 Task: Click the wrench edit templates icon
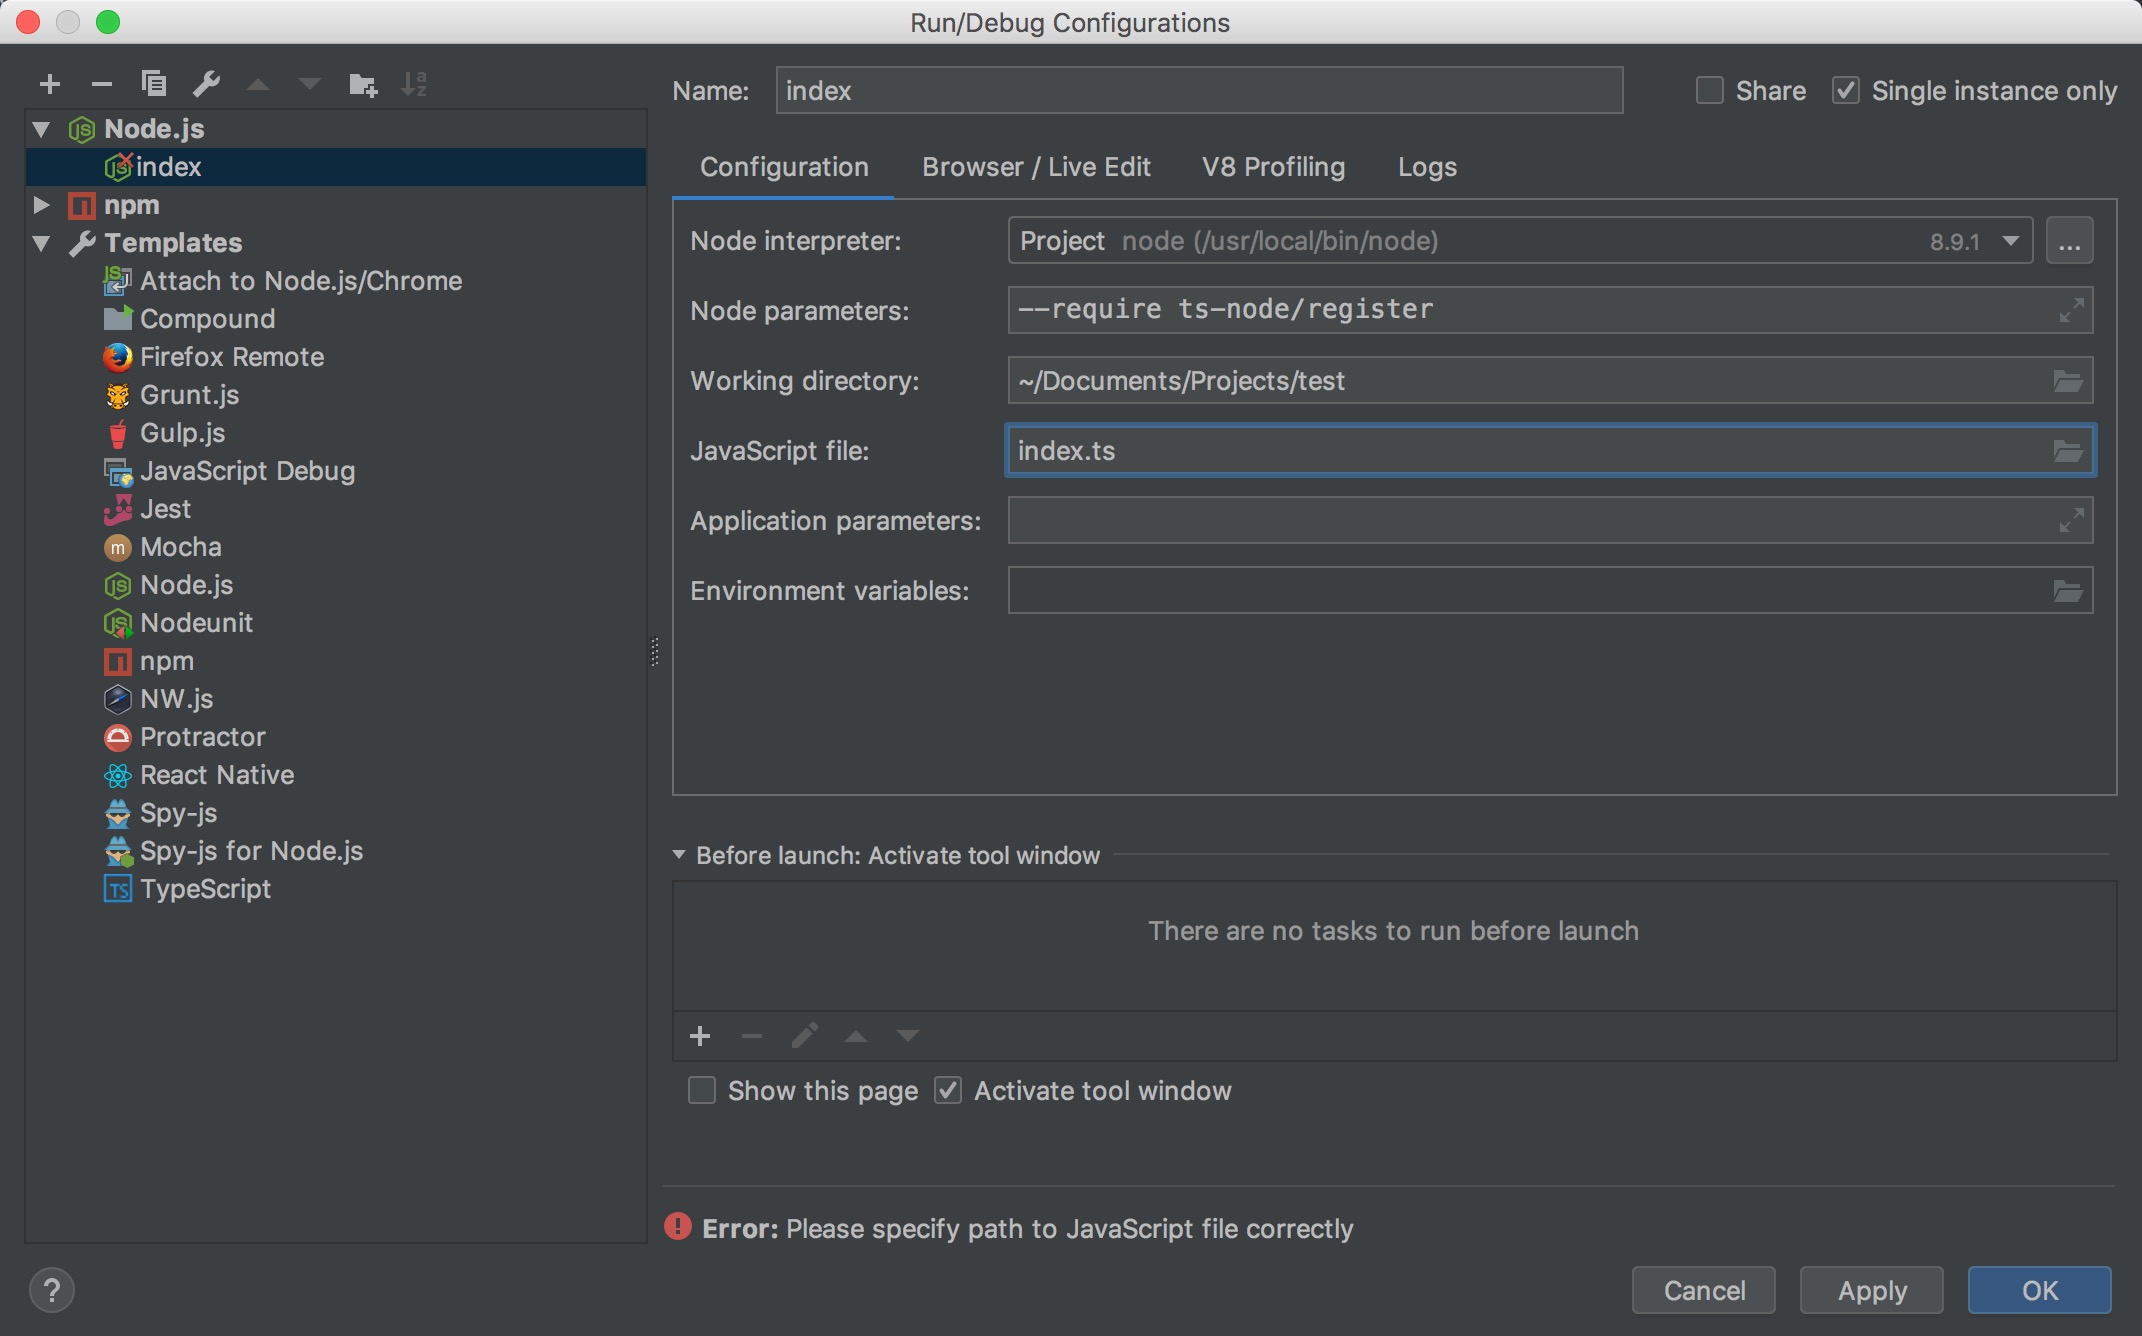(x=206, y=84)
